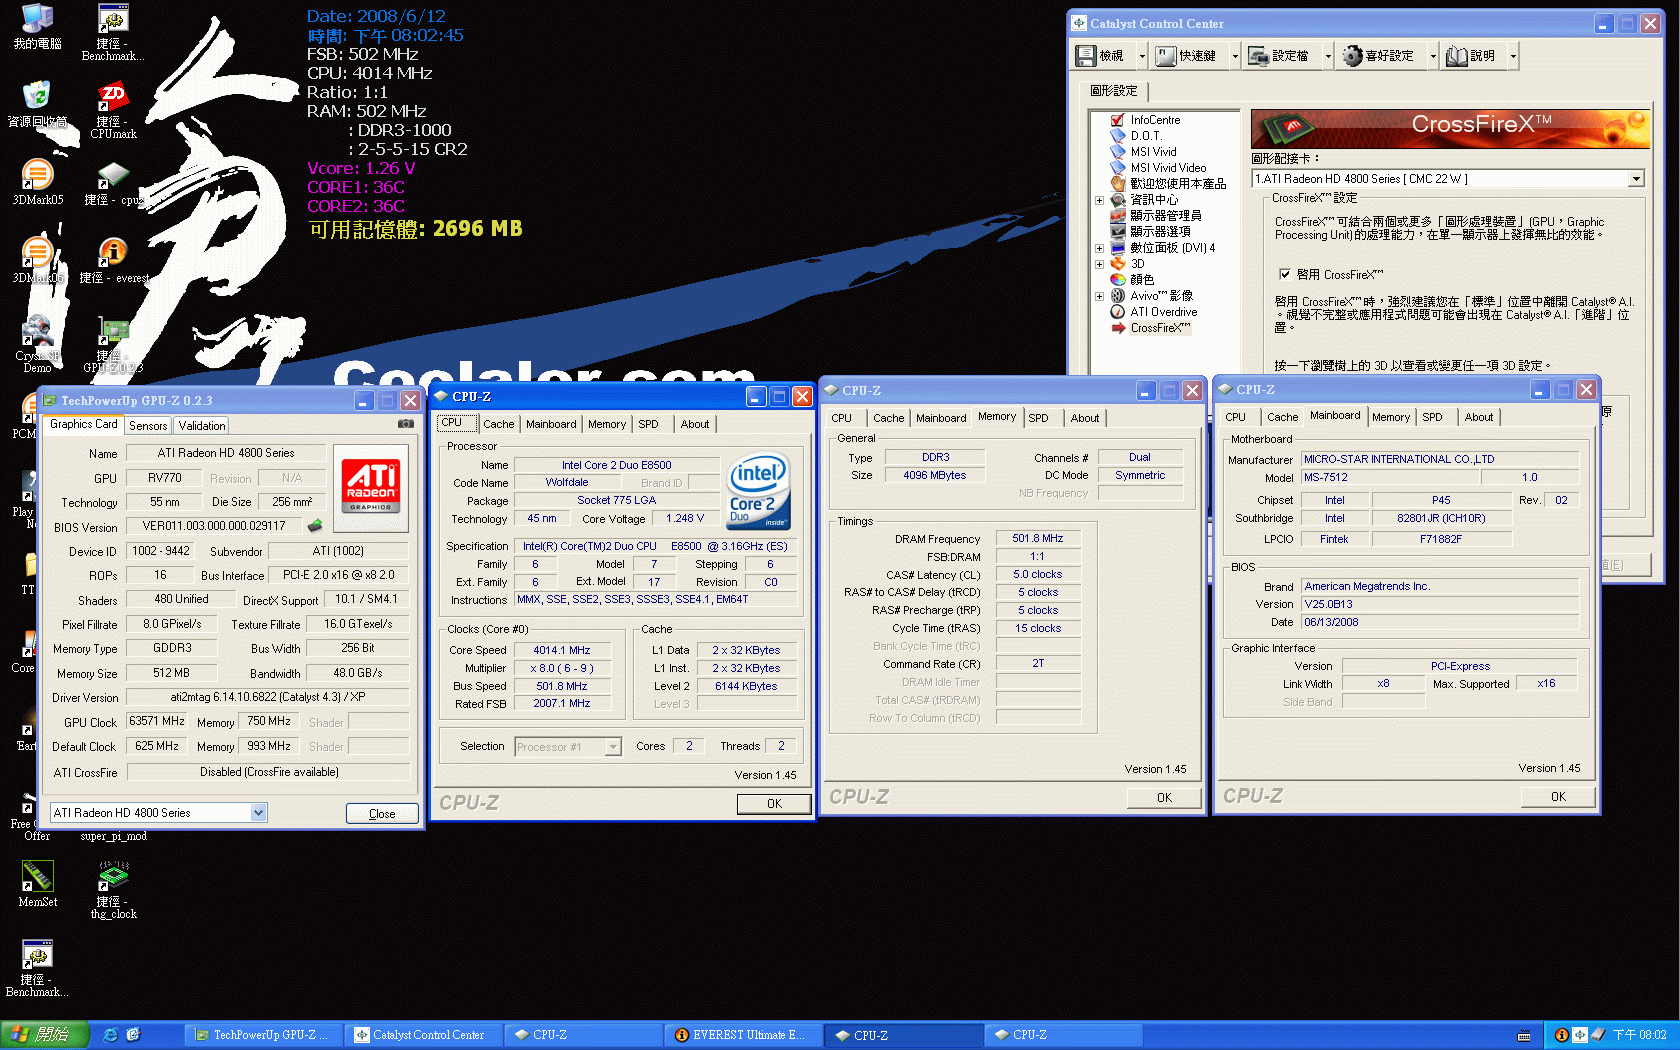Image resolution: width=1680 pixels, height=1050 pixels.
Task: Click the 說明 help toolbar button
Action: 1472,56
